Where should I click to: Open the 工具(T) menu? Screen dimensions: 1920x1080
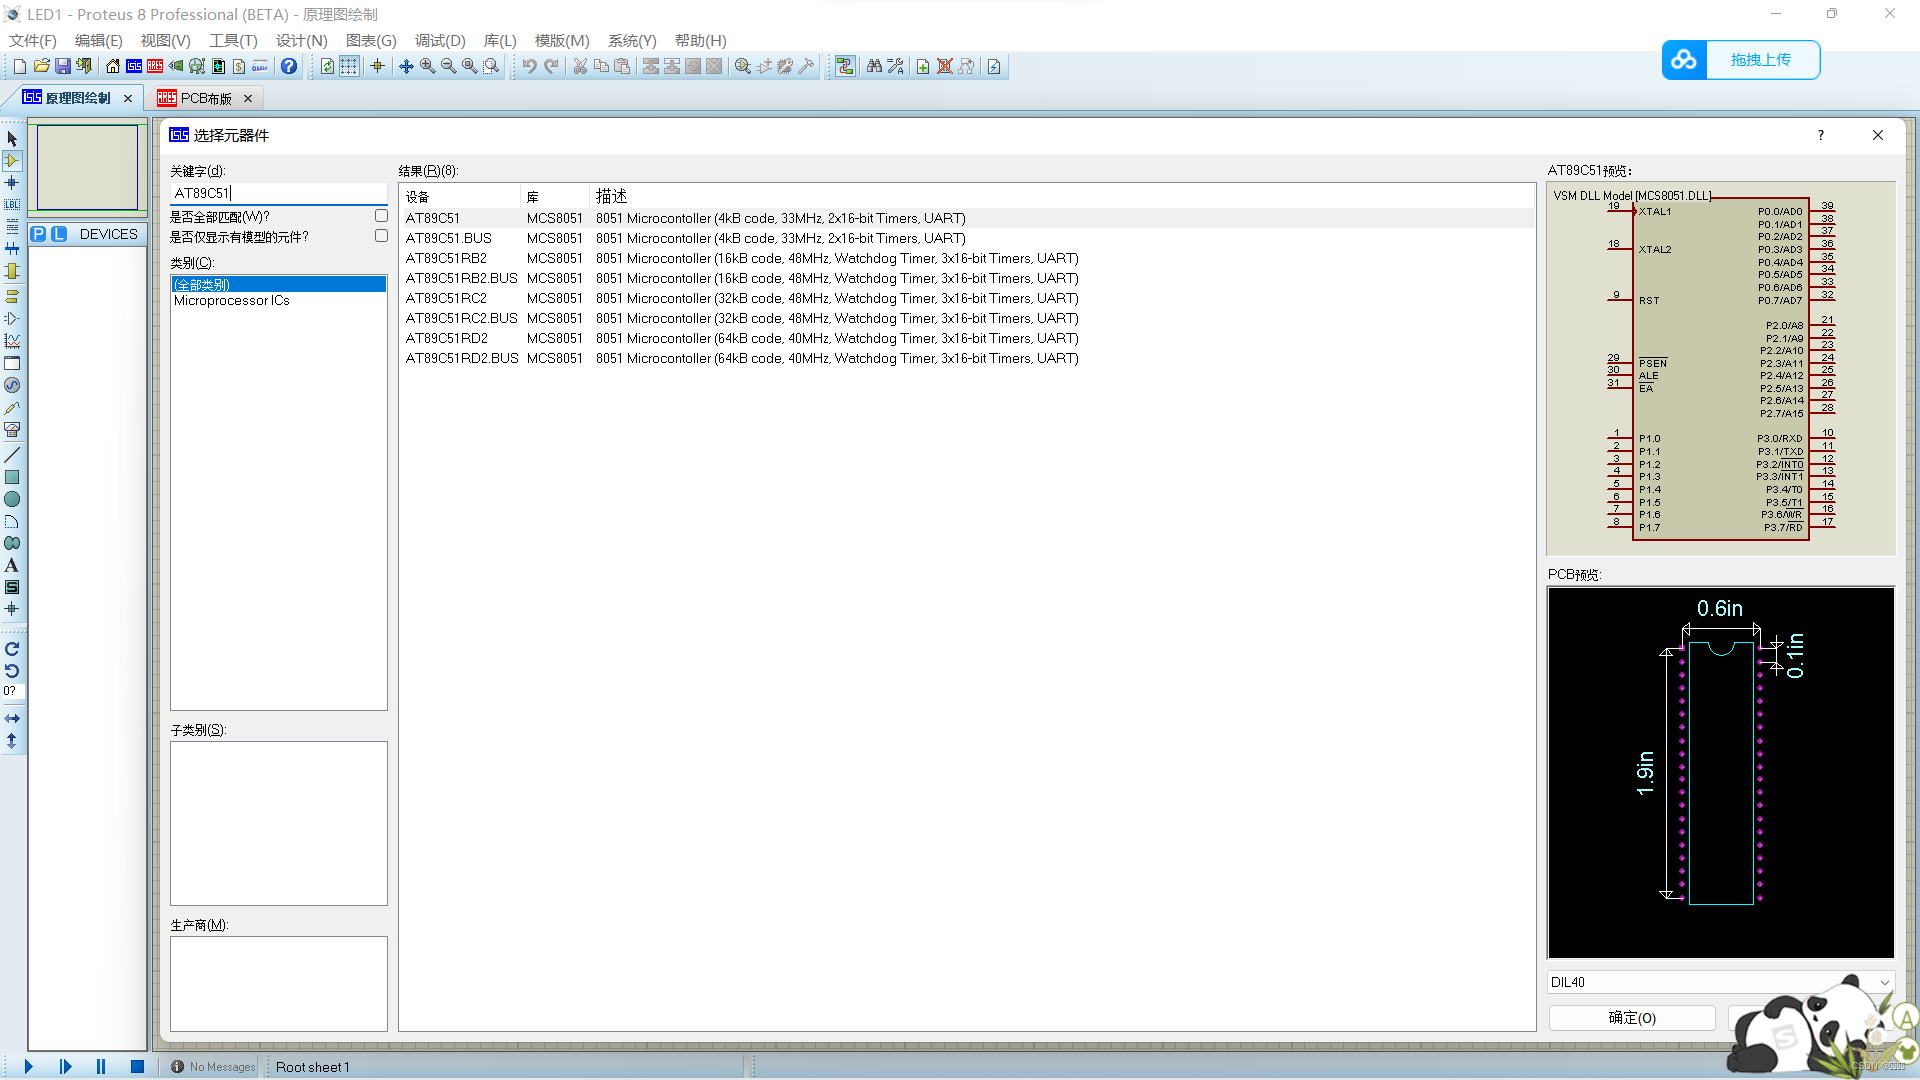[232, 41]
